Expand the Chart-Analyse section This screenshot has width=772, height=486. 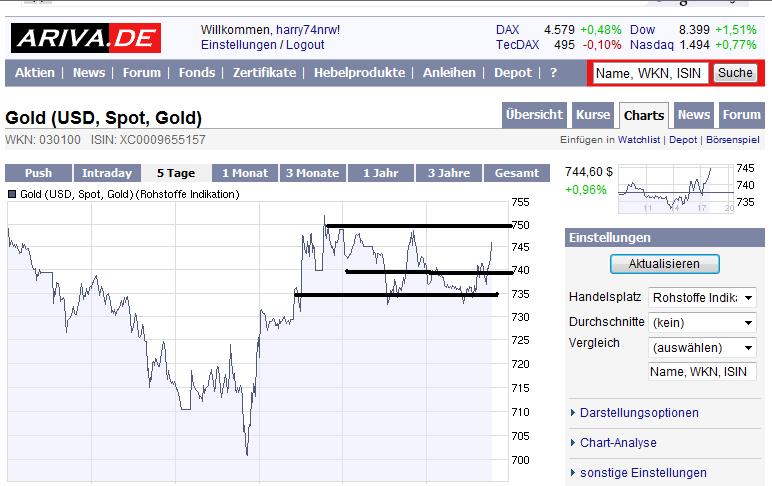pos(618,443)
